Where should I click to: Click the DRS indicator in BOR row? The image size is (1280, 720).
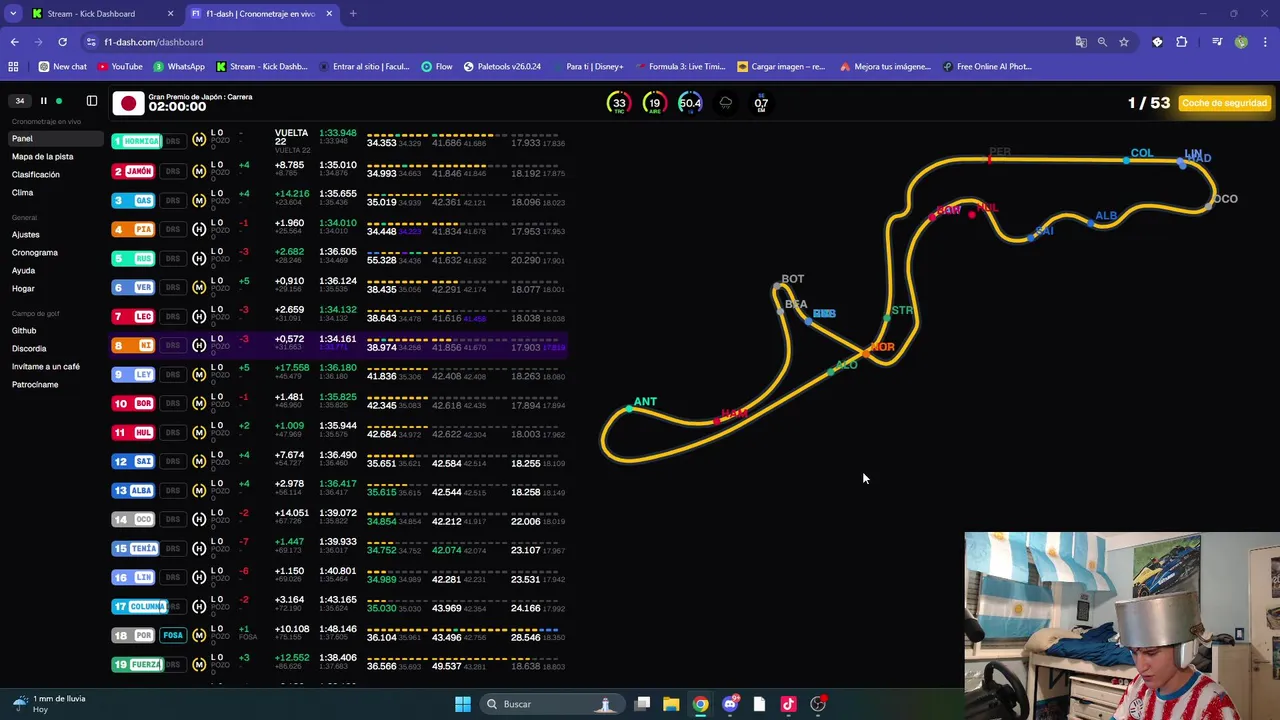click(173, 403)
